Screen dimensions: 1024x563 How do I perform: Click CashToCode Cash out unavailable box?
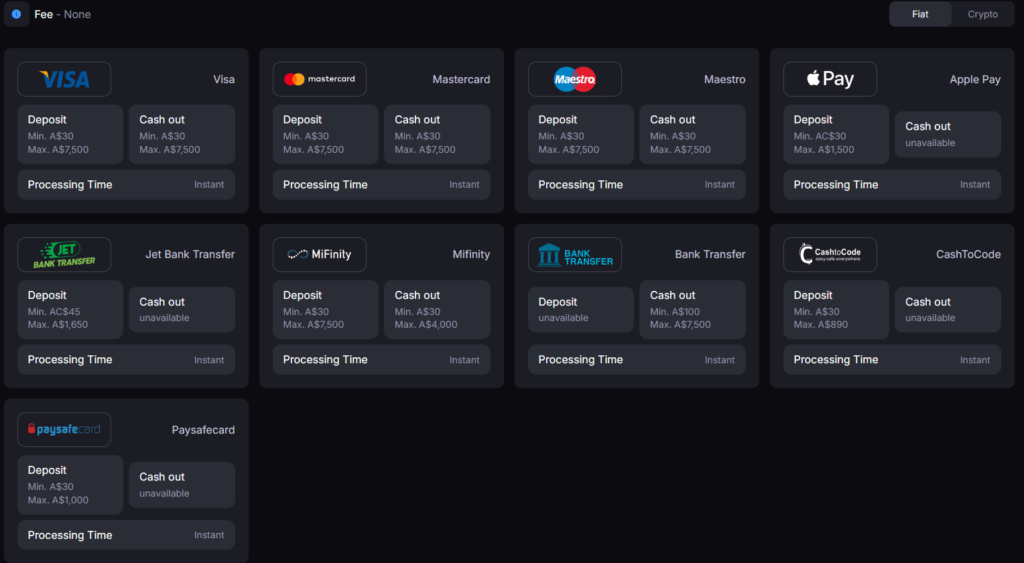[x=948, y=310]
